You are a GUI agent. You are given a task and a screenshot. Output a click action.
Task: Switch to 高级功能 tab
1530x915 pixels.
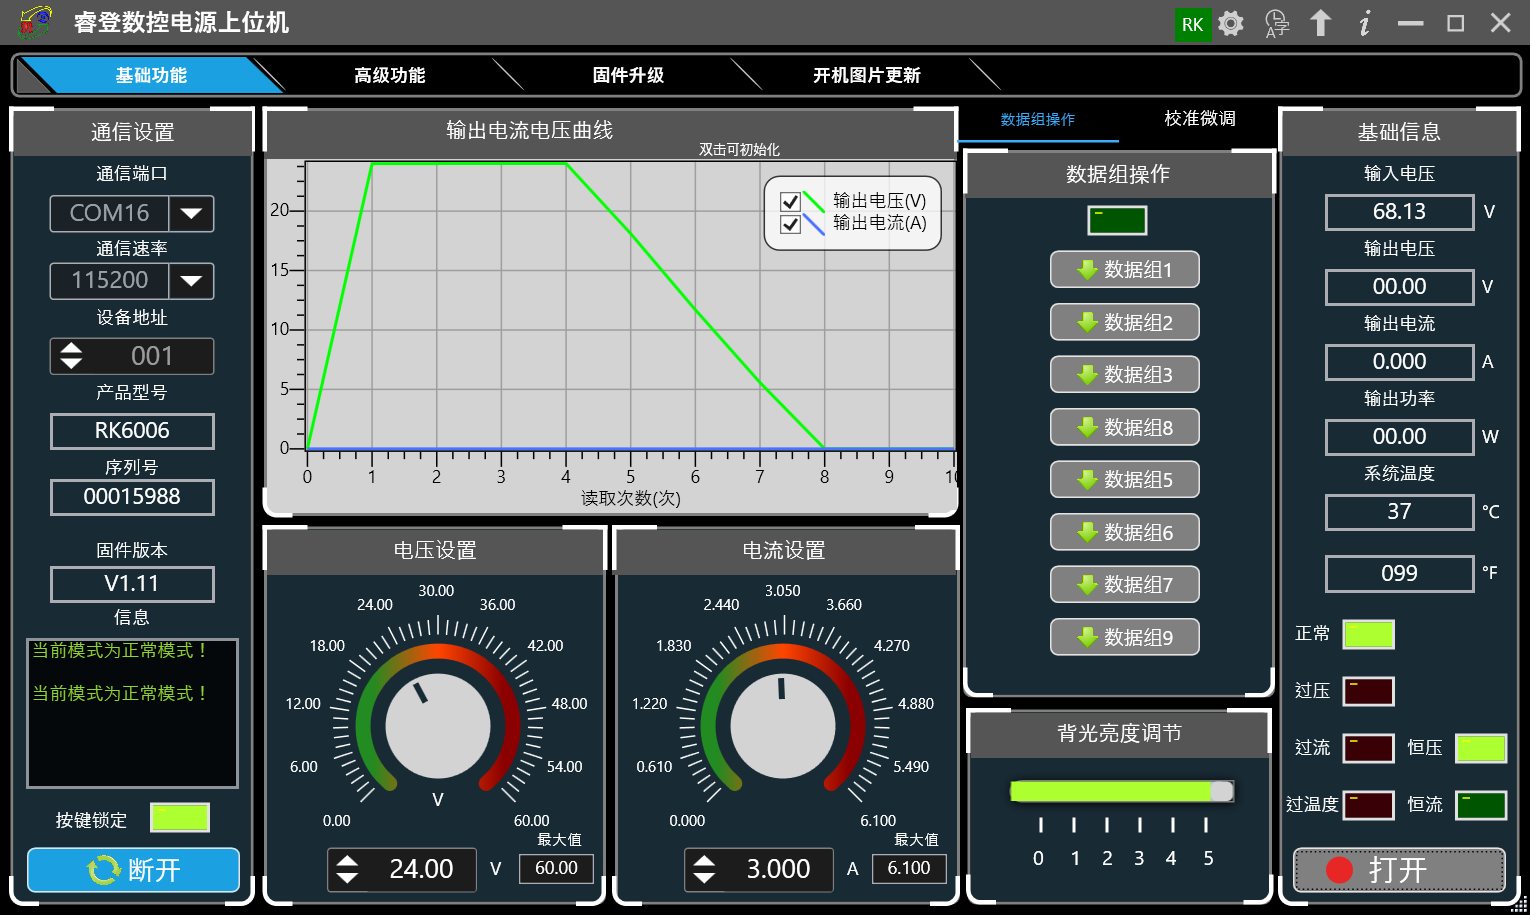[x=390, y=75]
